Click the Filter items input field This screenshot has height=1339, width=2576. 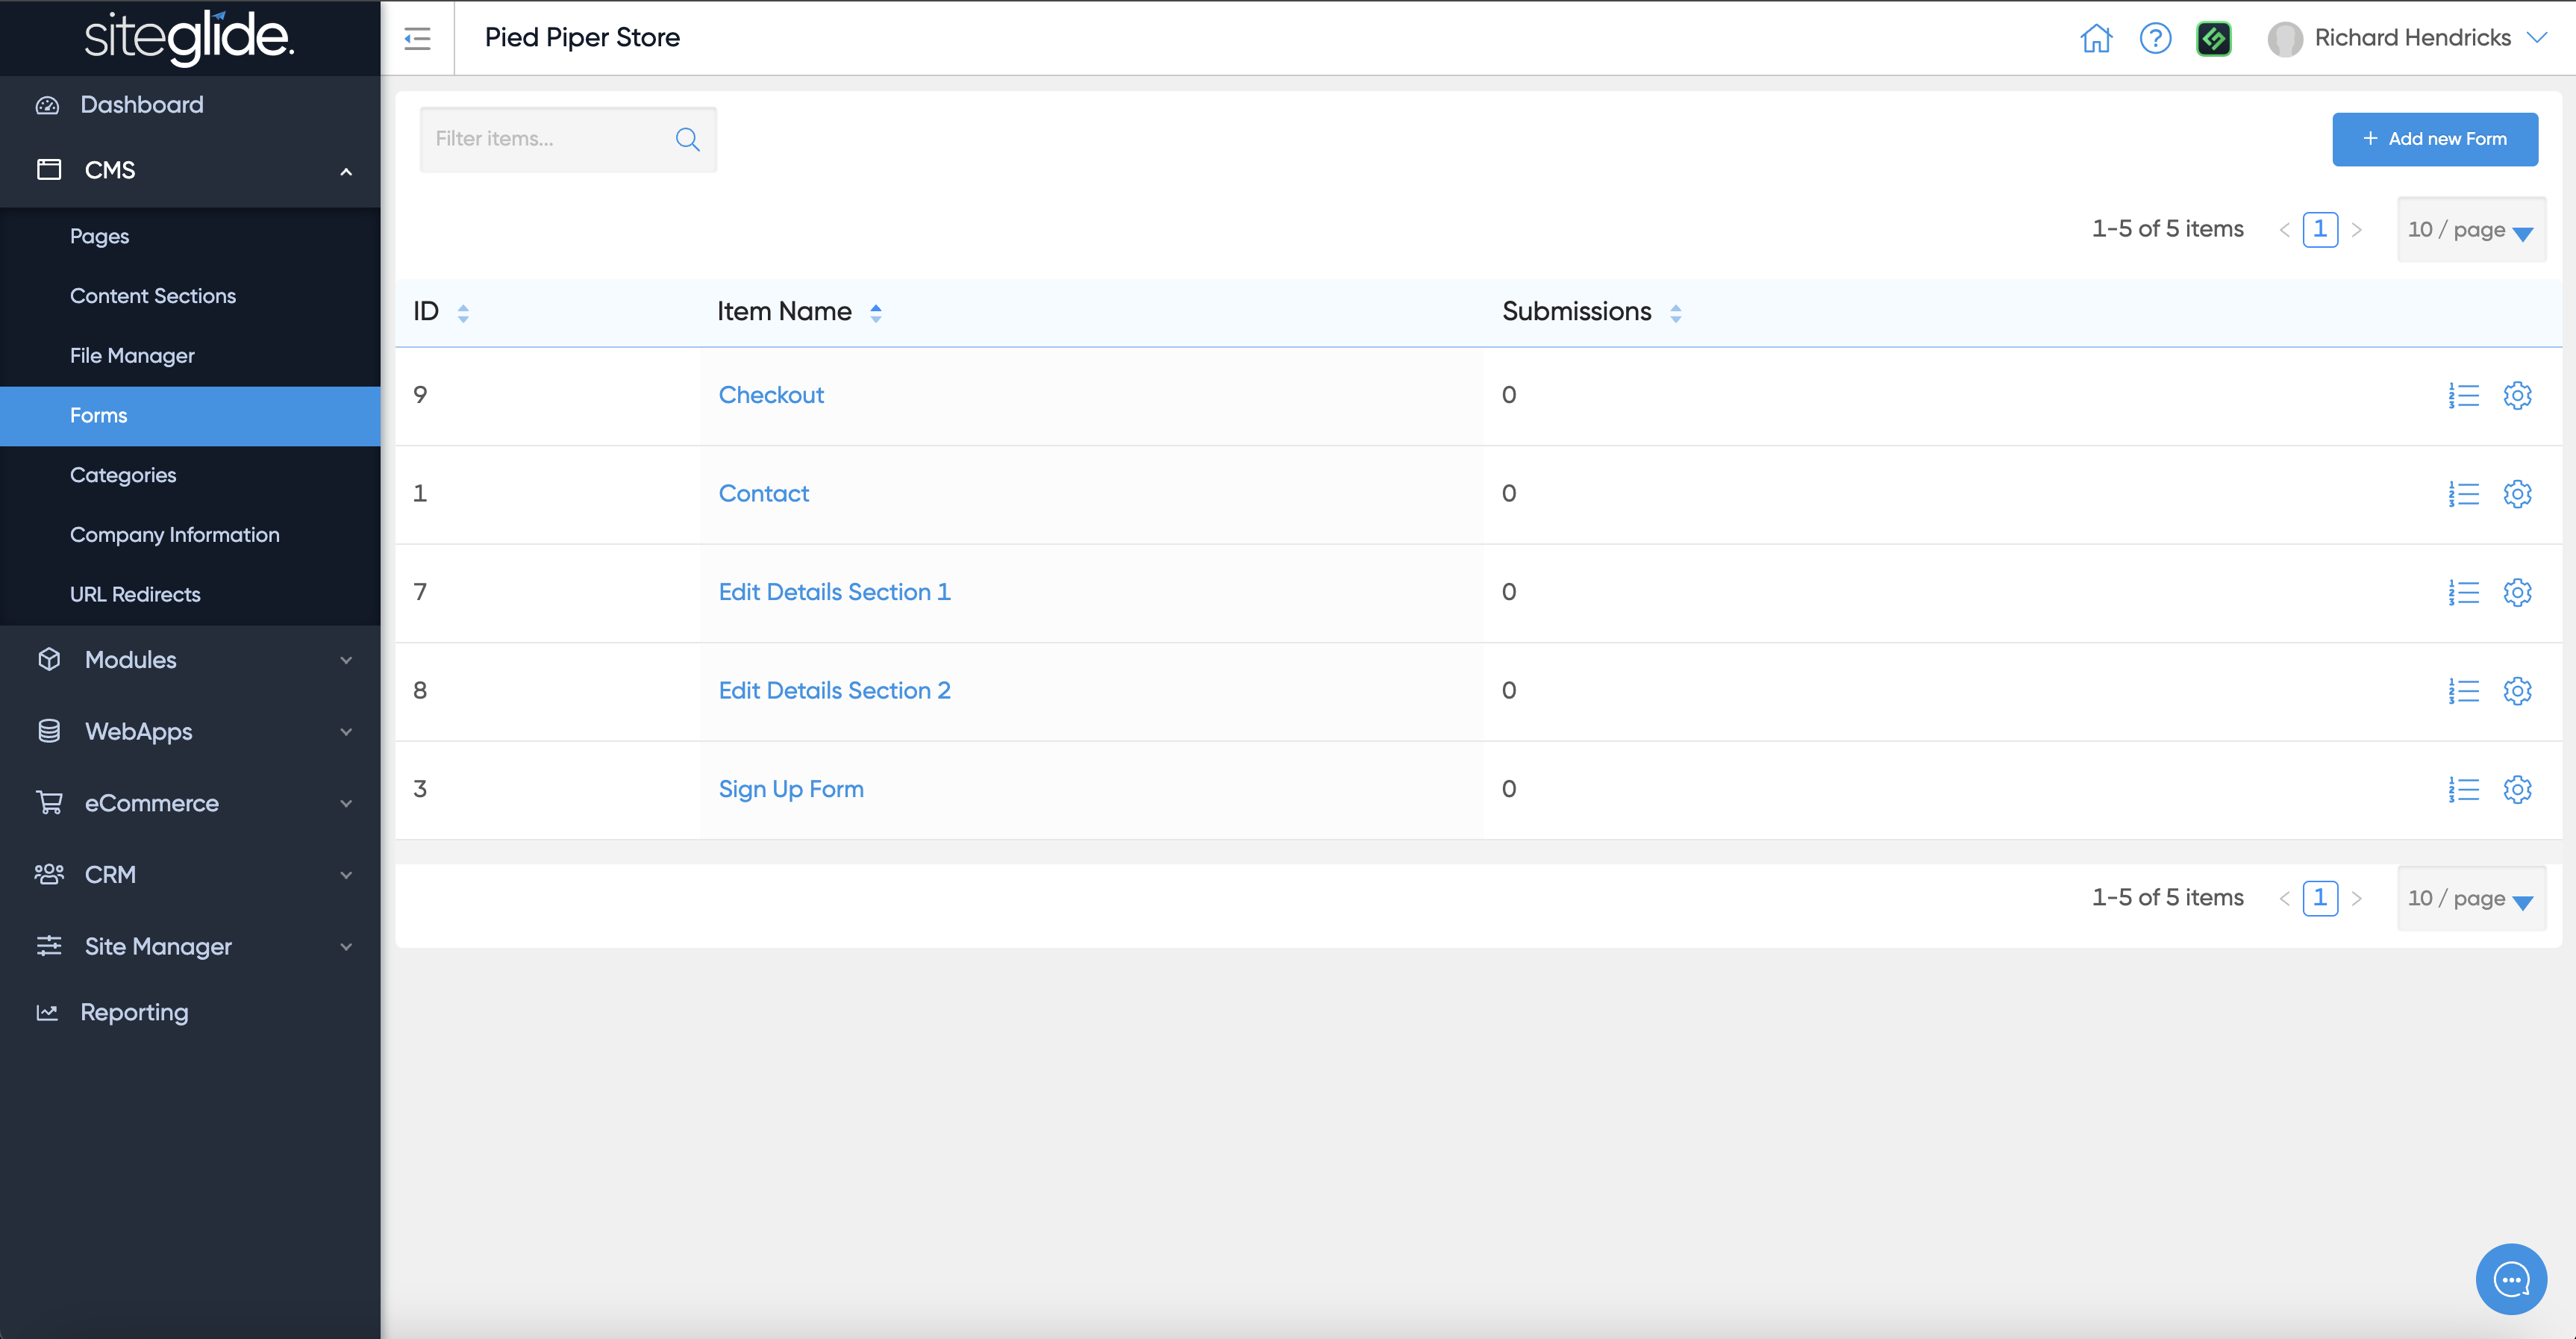[545, 139]
